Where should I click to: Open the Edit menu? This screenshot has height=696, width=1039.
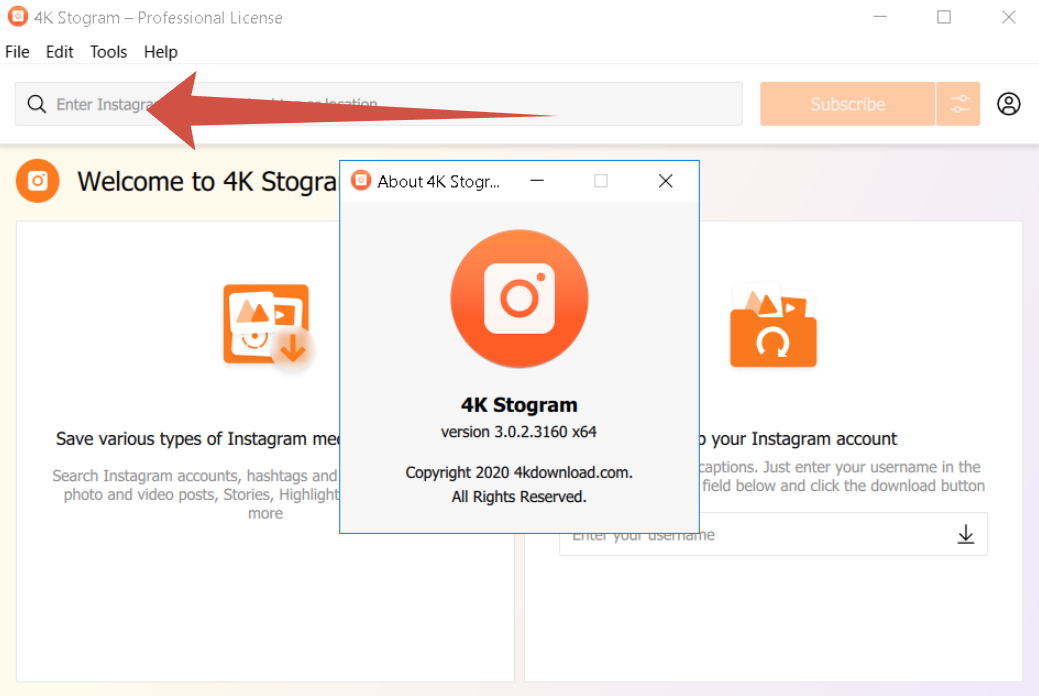(59, 52)
